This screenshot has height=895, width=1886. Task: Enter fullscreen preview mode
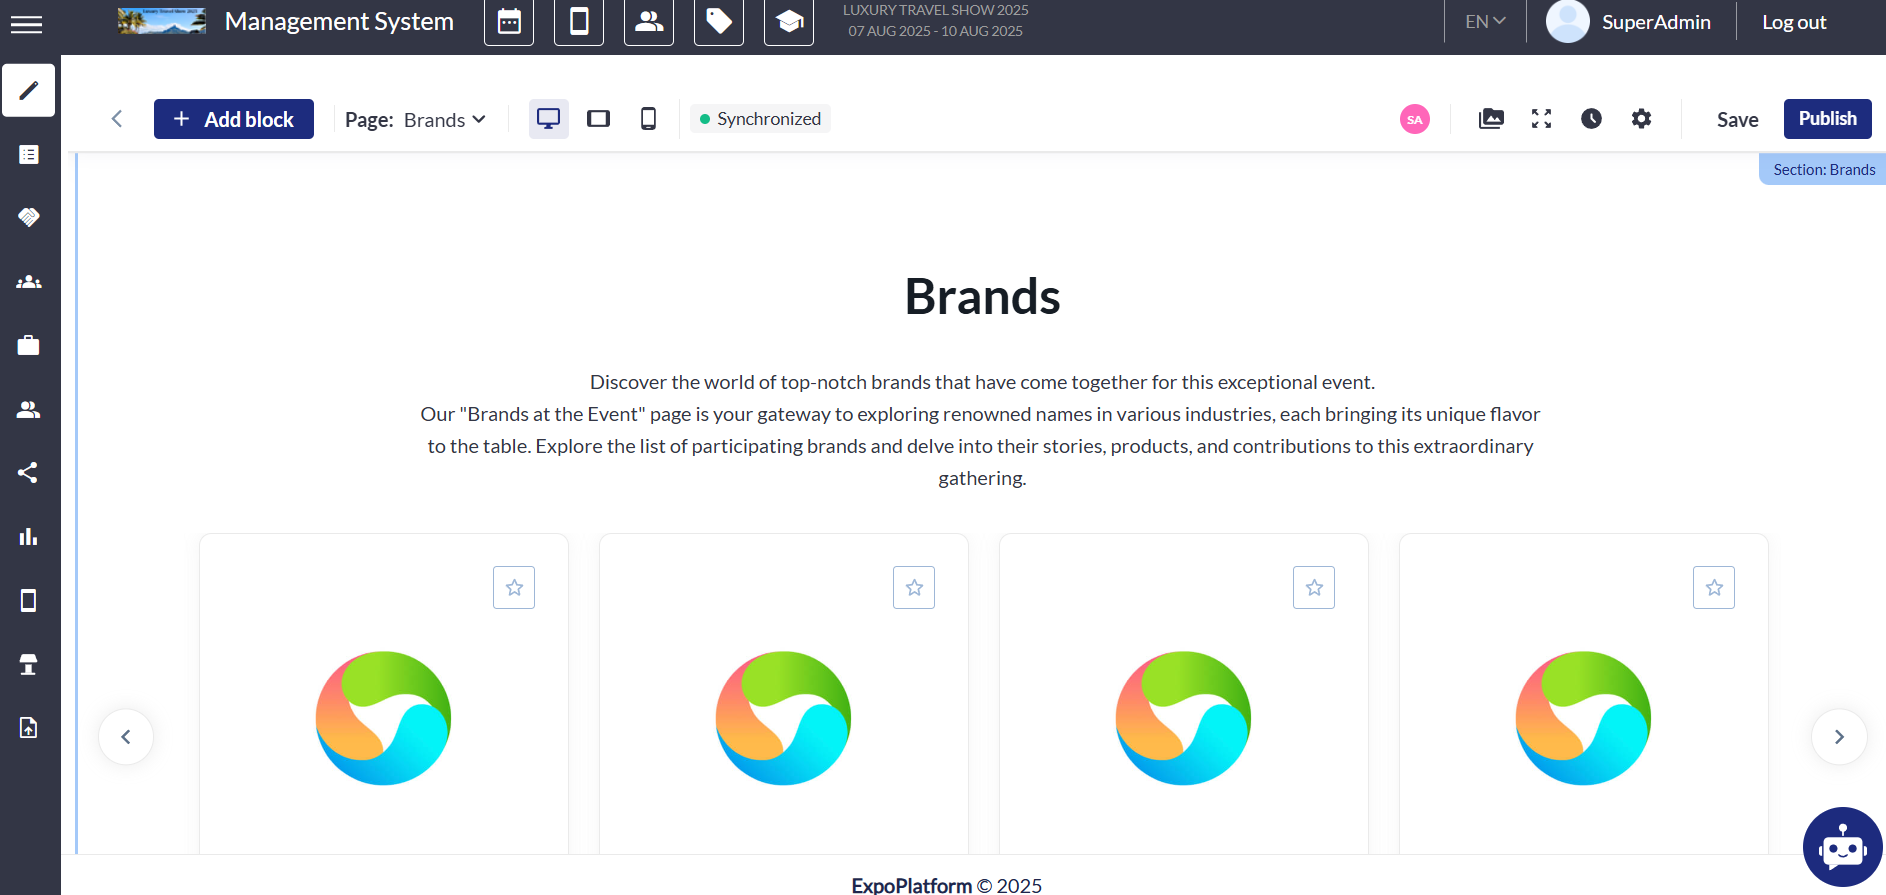[x=1541, y=119]
